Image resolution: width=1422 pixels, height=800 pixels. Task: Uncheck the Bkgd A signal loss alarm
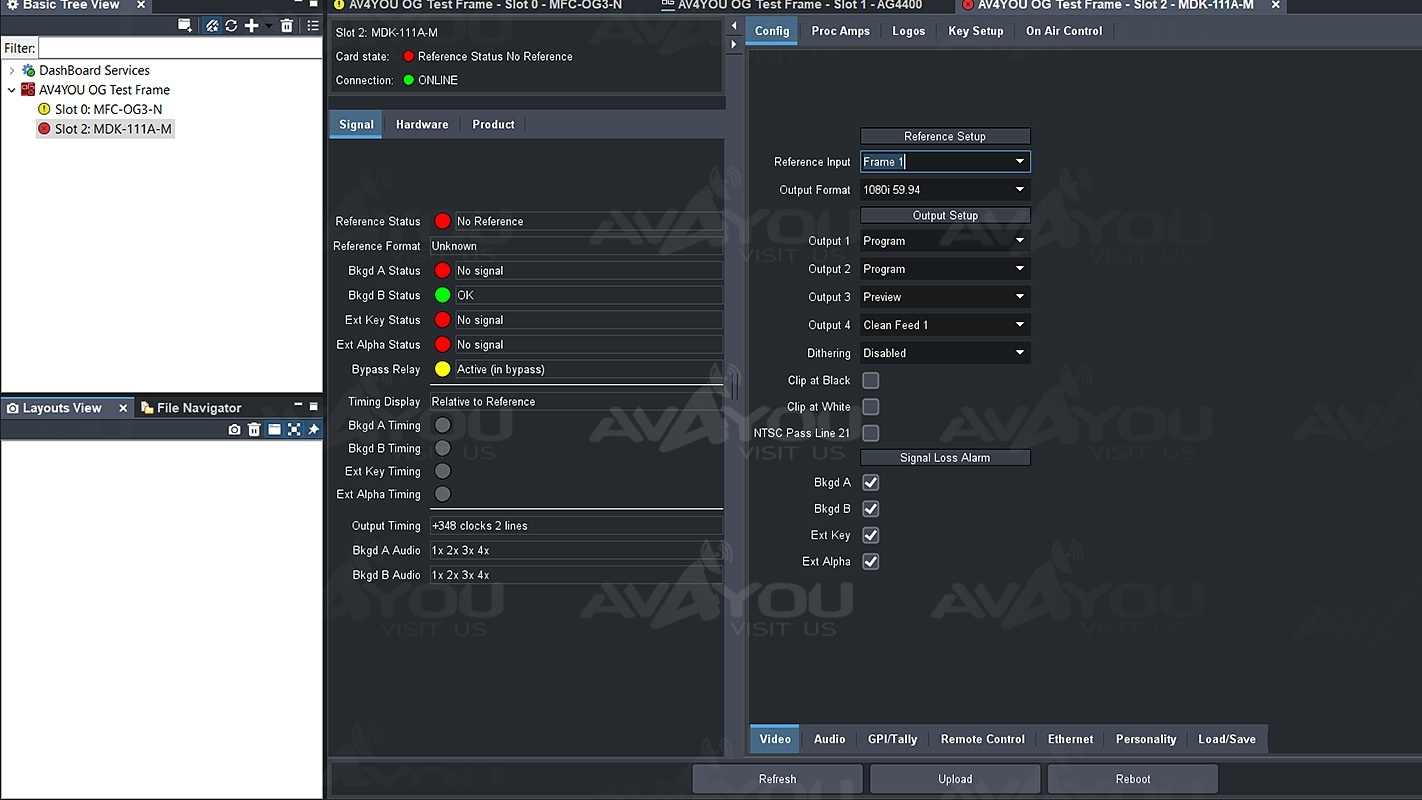tap(871, 483)
